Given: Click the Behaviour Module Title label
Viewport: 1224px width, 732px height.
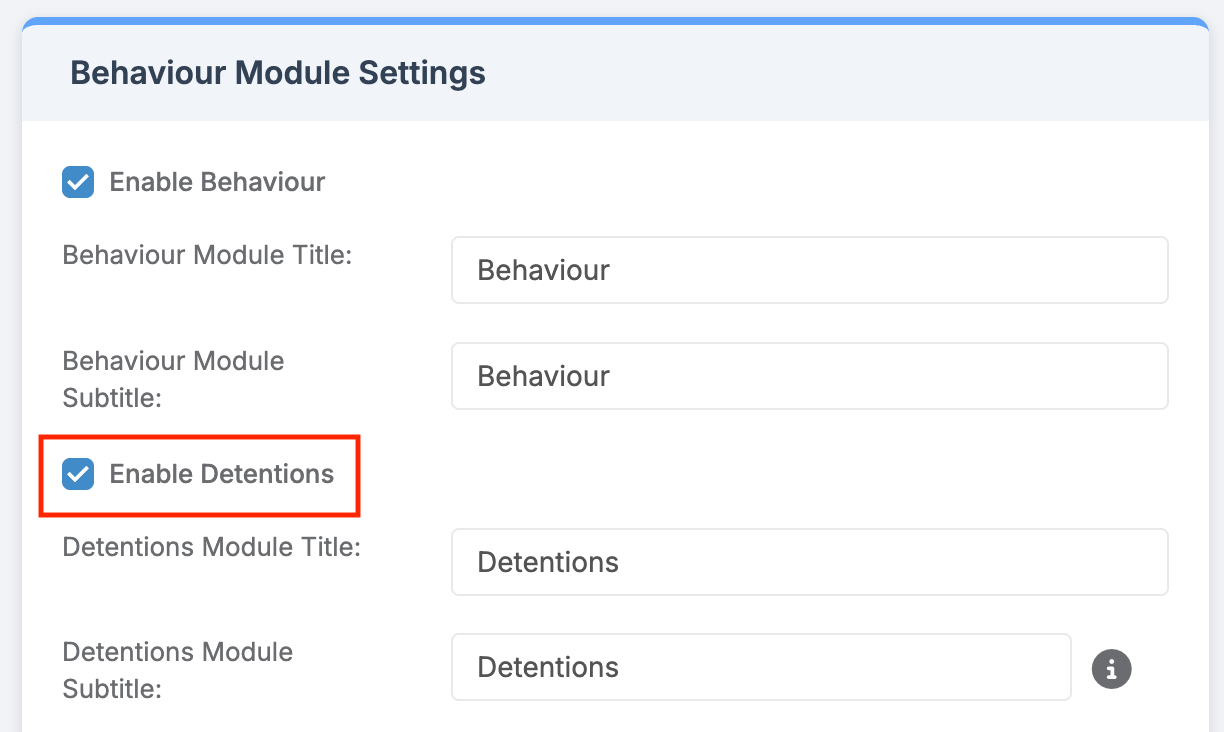Looking at the screenshot, I should (207, 255).
